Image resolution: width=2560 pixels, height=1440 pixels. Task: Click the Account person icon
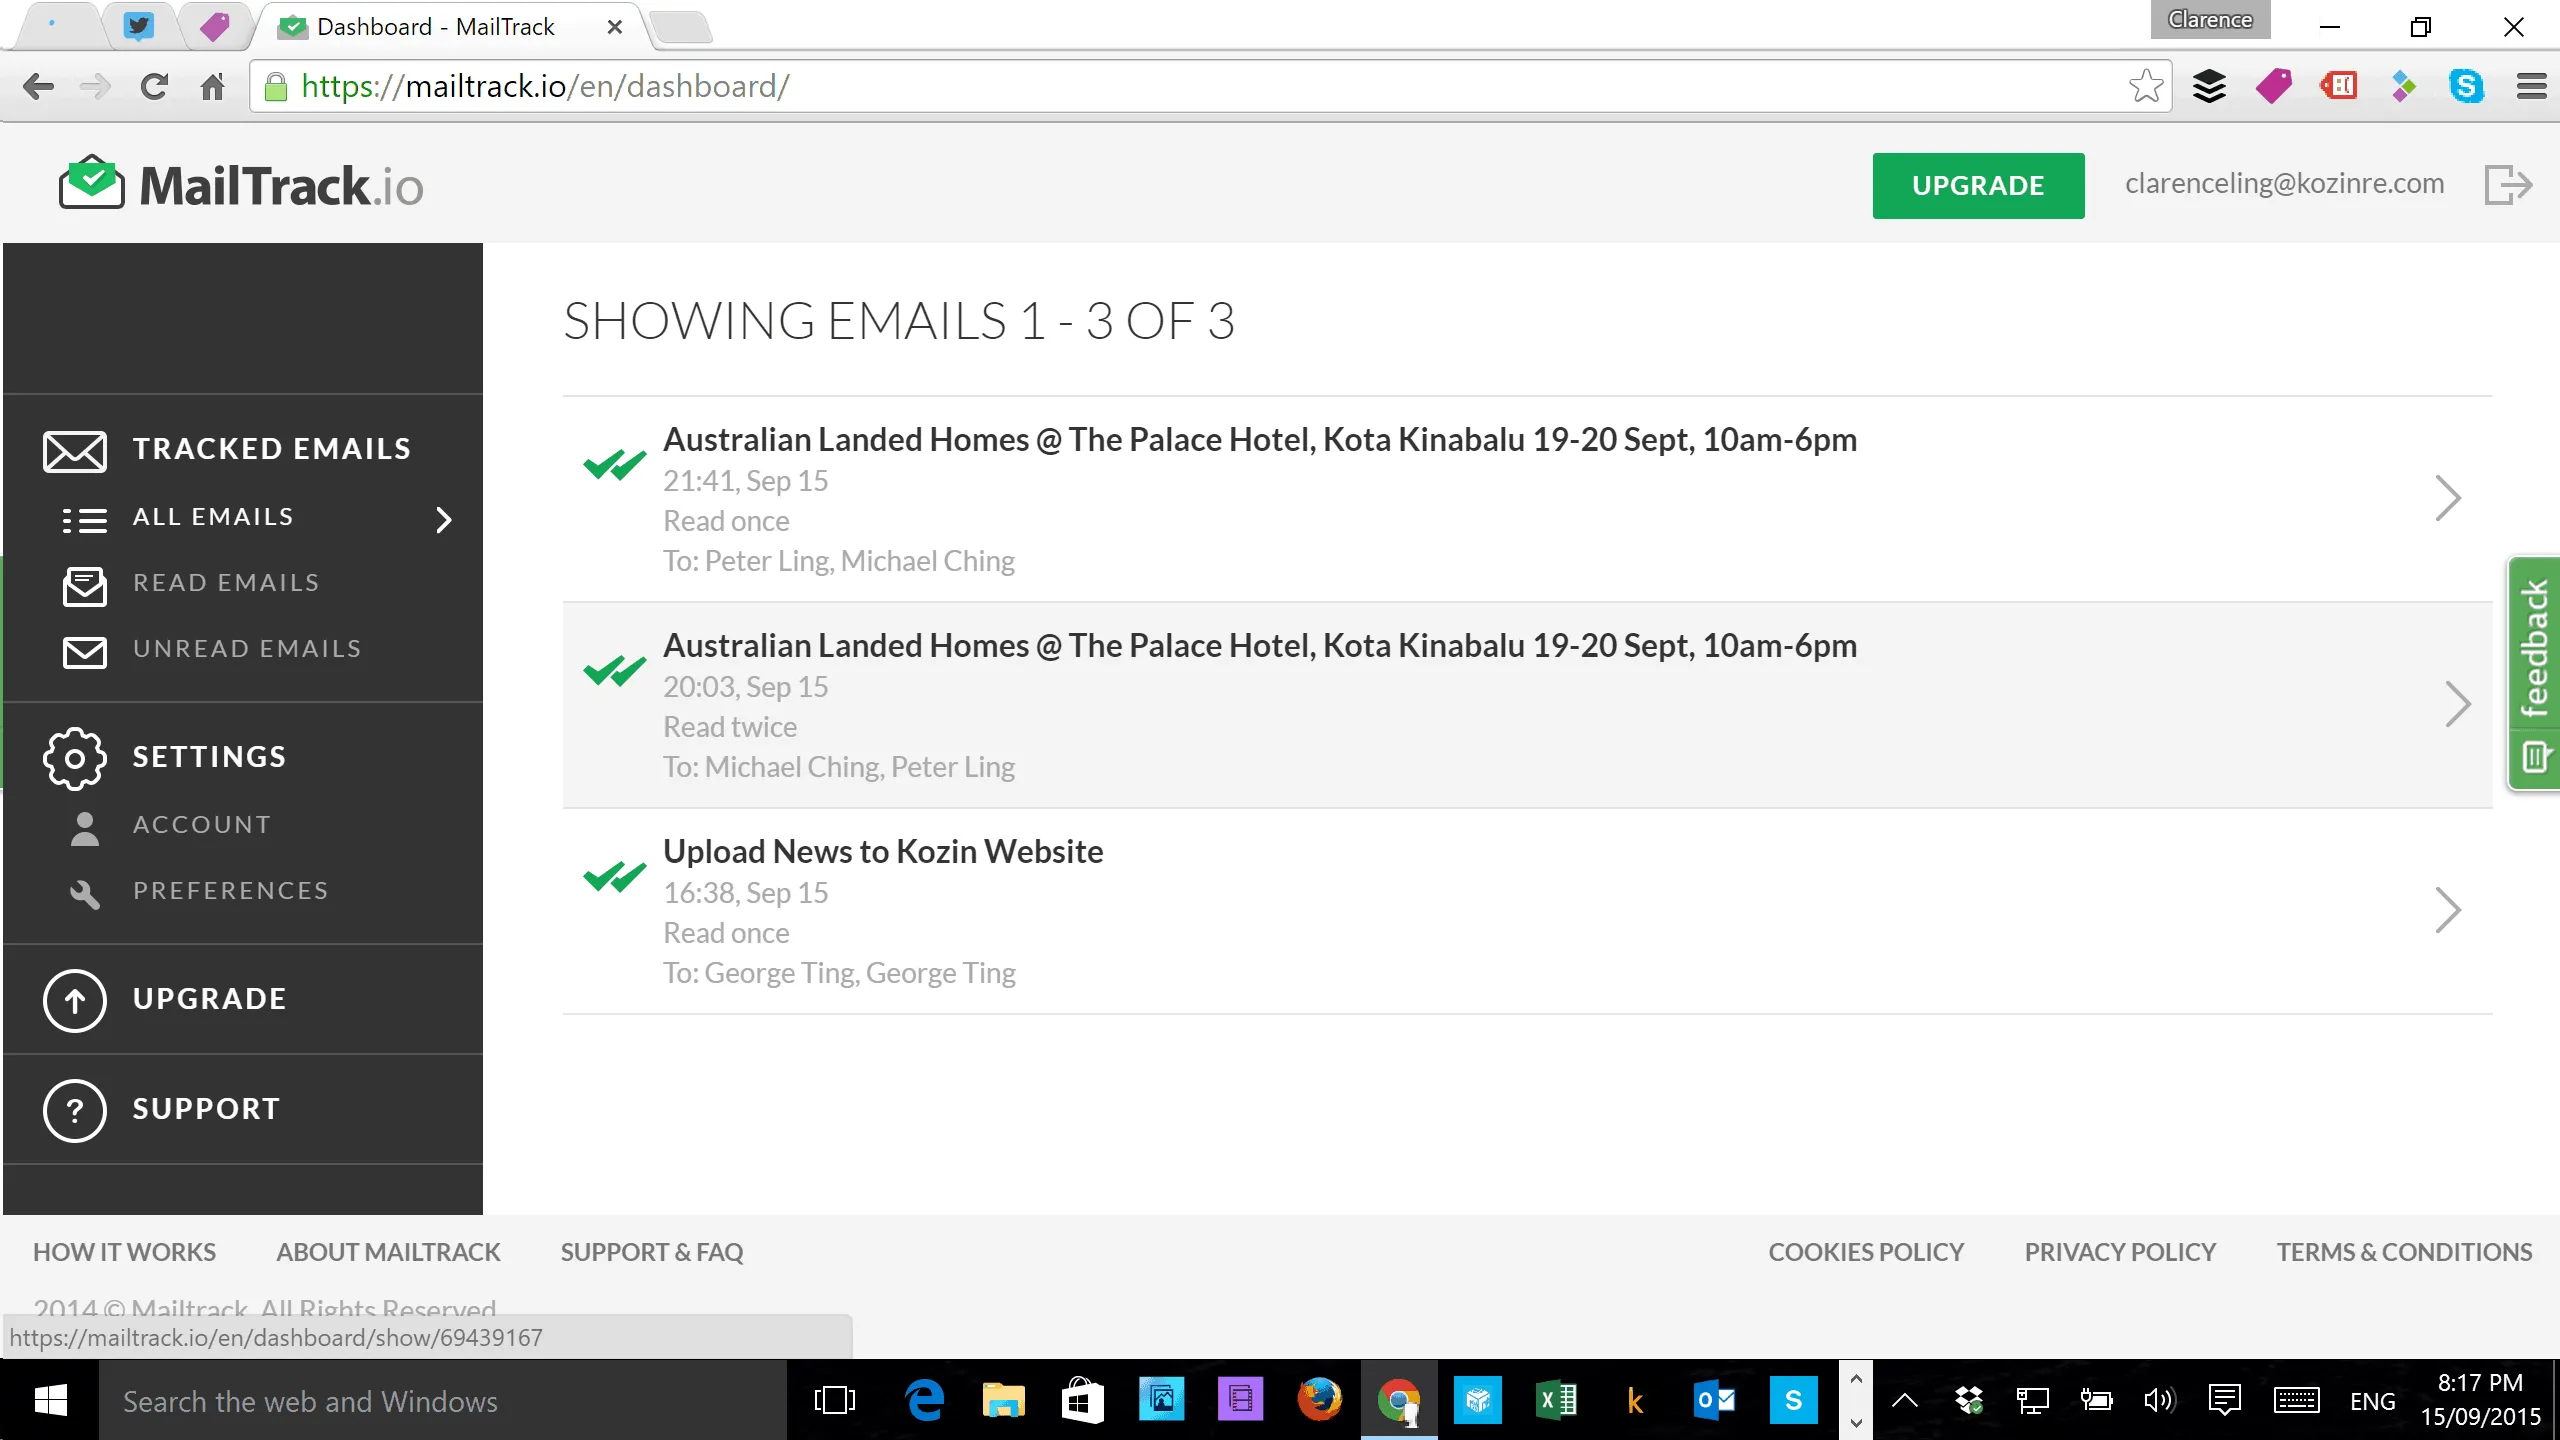tap(85, 828)
